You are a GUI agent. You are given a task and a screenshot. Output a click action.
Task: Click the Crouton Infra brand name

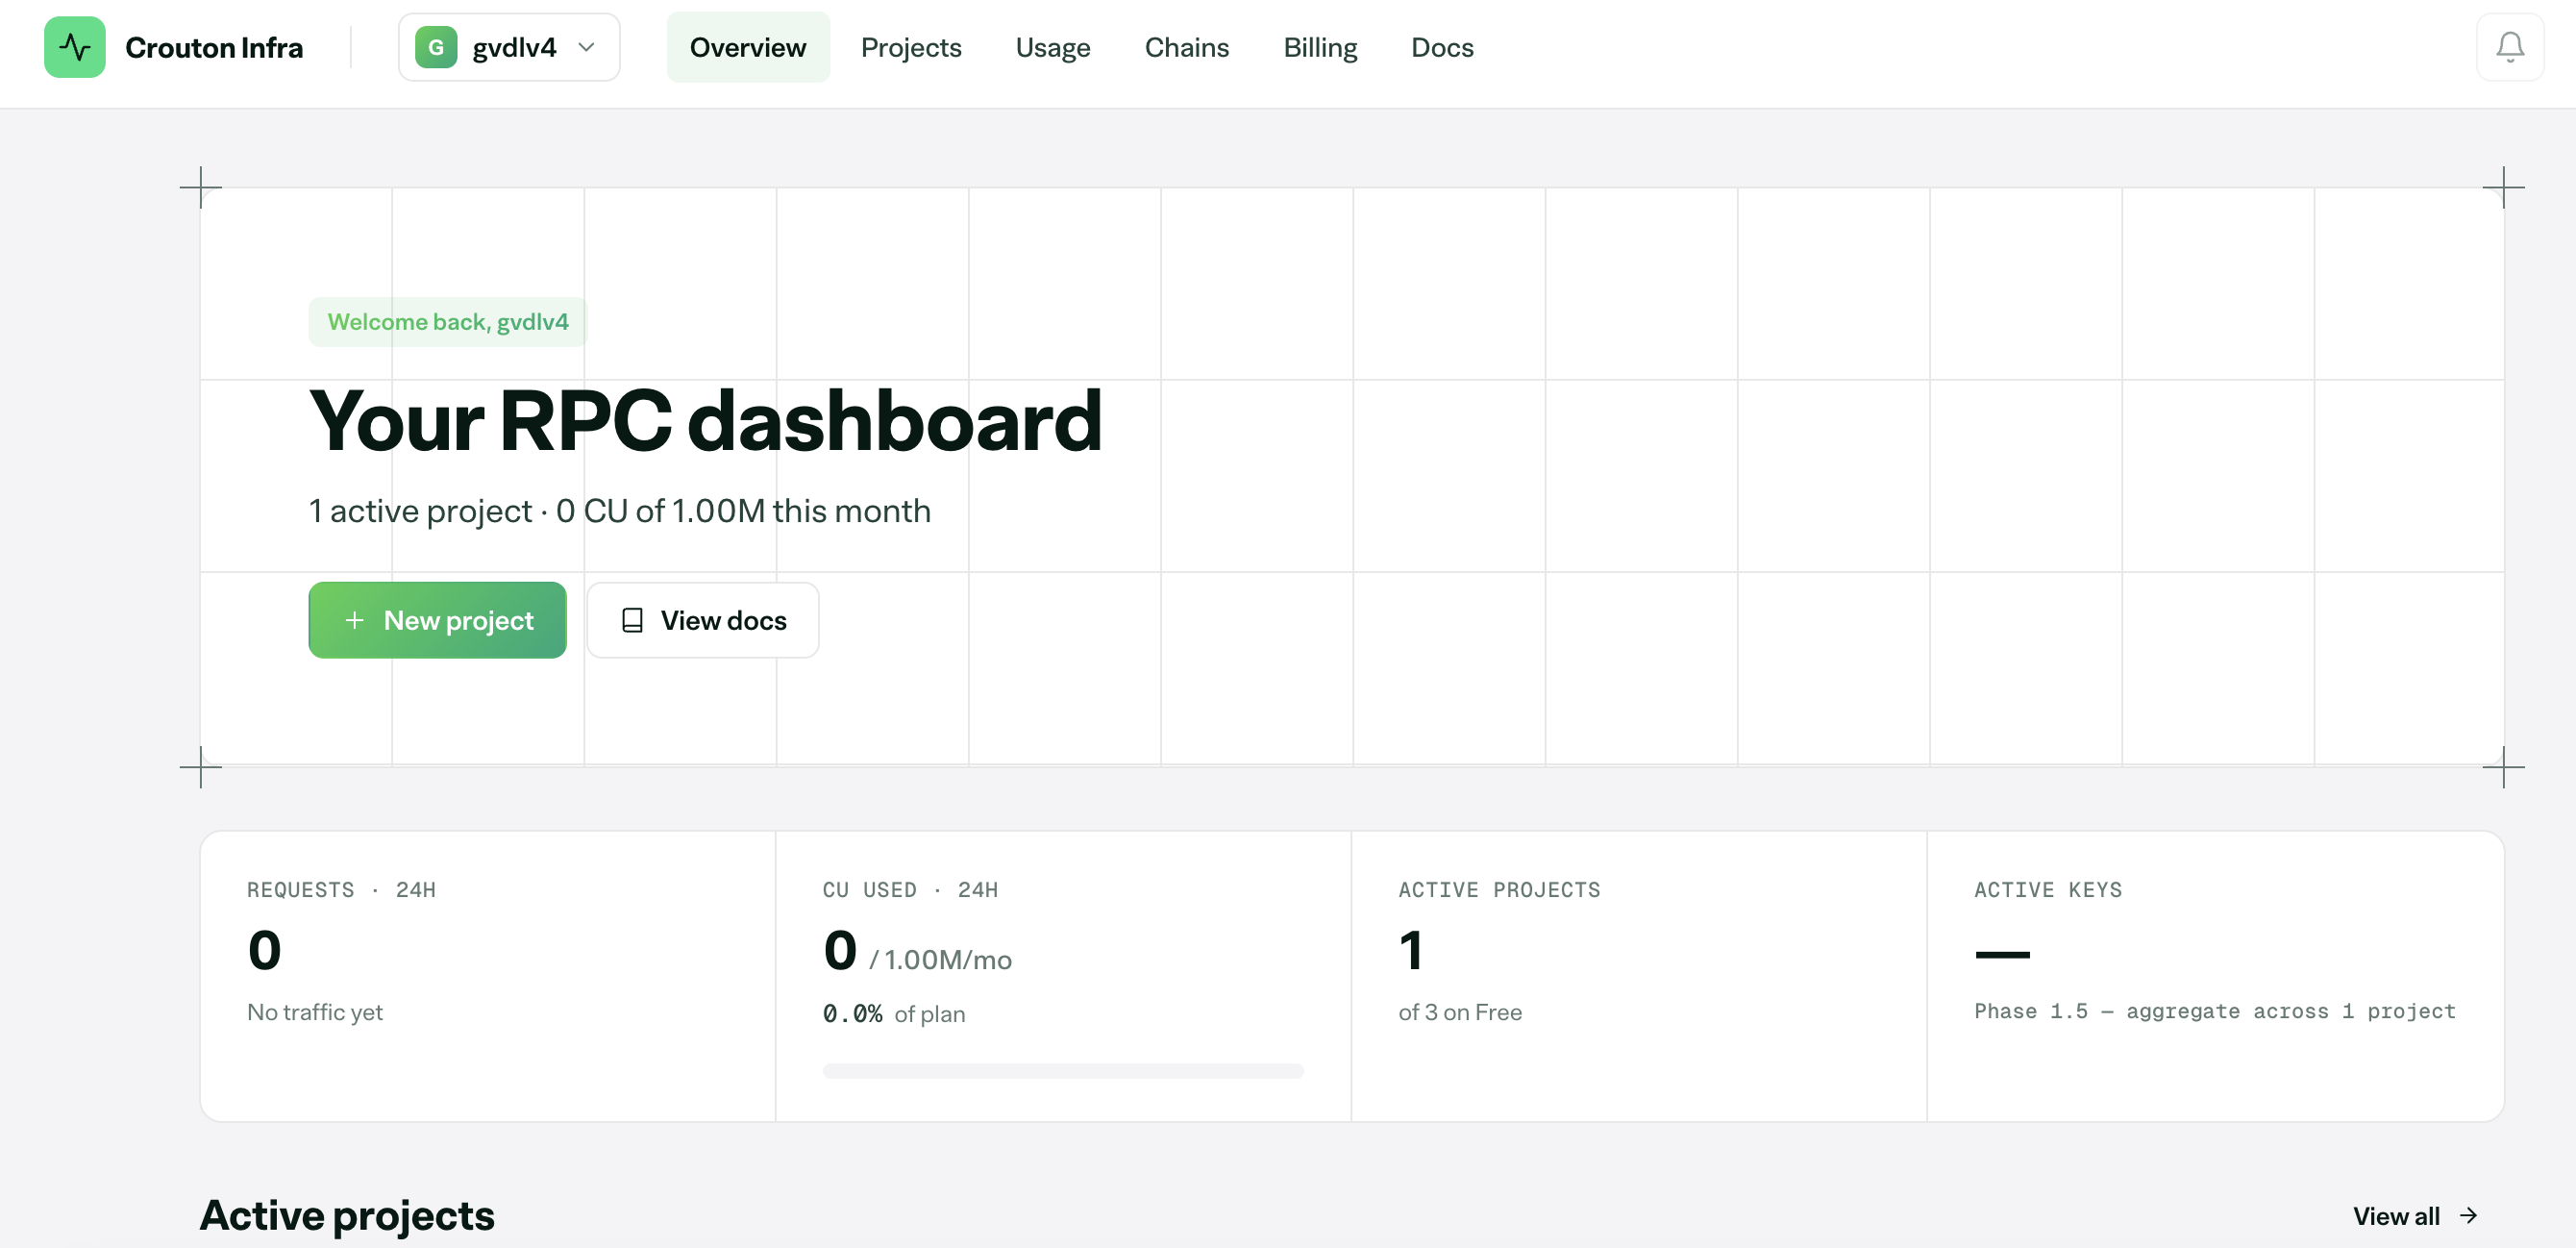[x=214, y=47]
